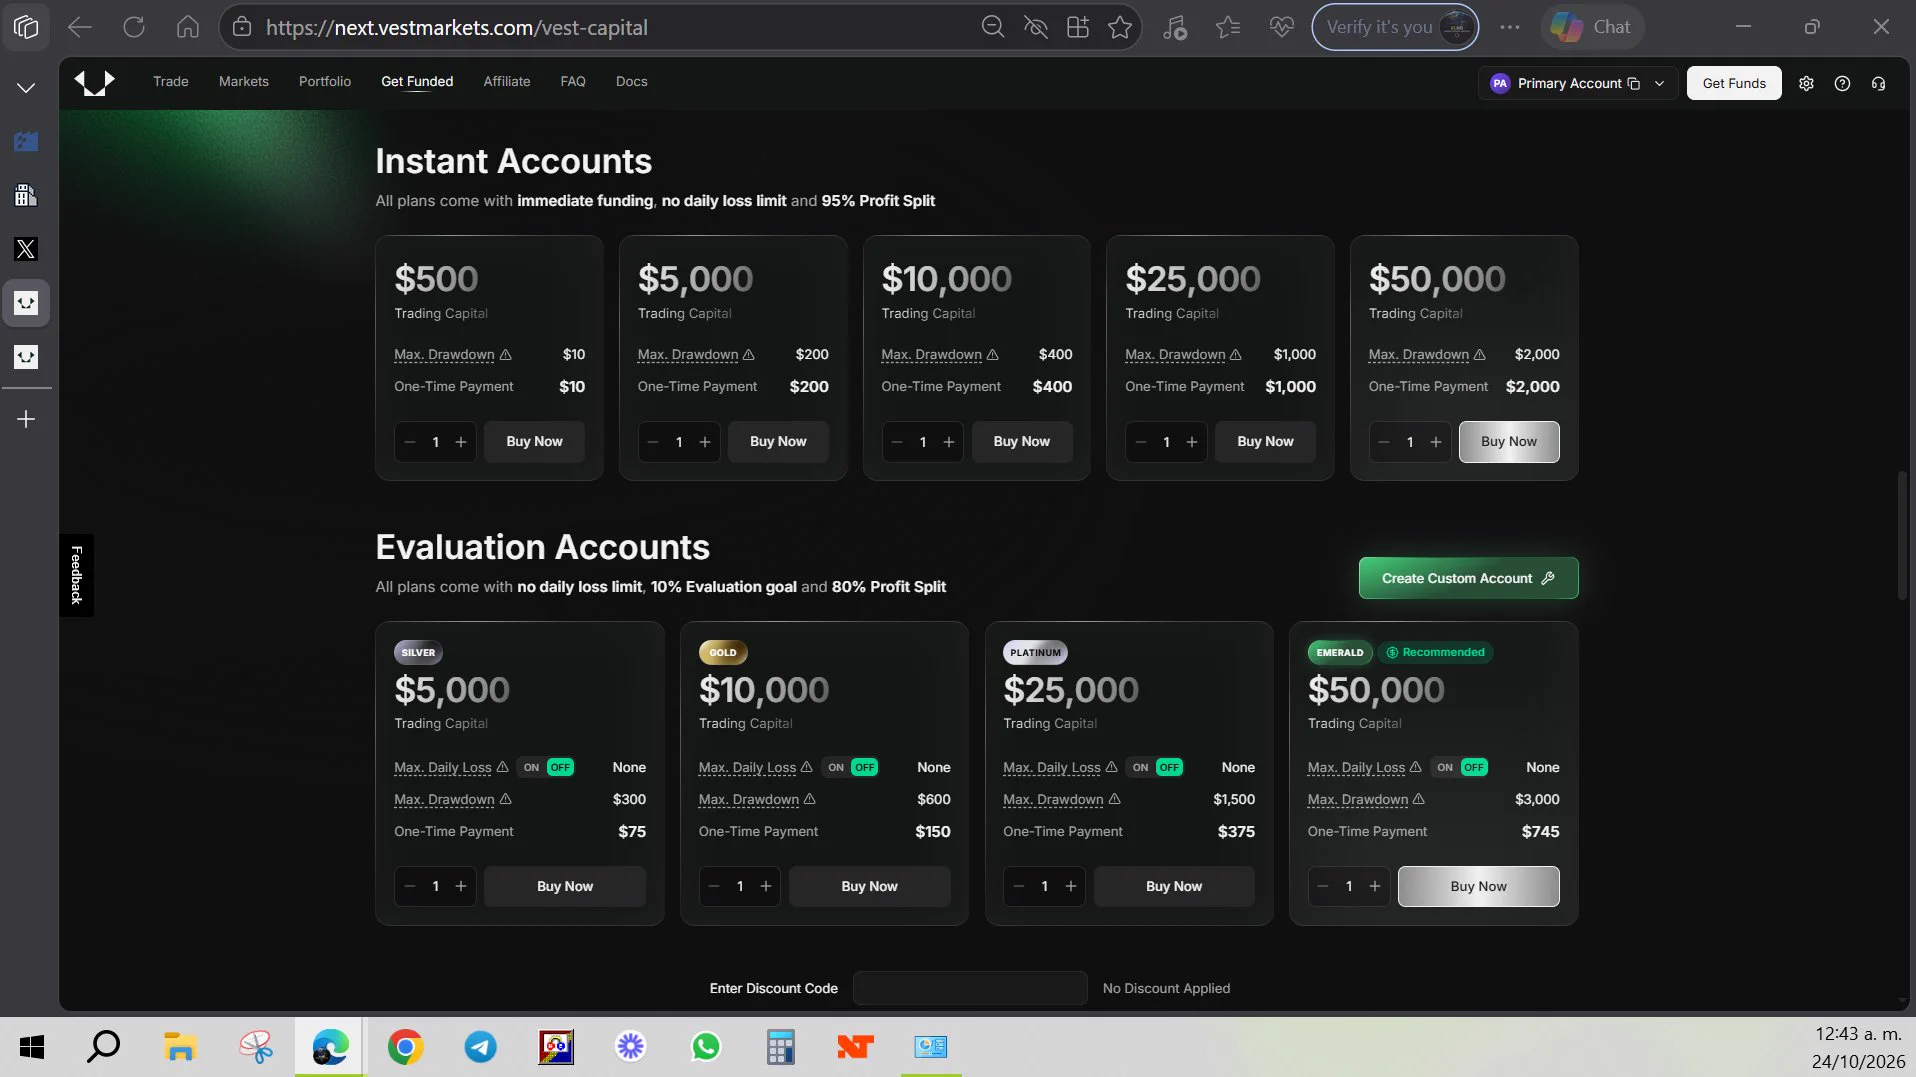Open Windows search in the taskbar
Screen dimensions: 1916x1077
(104, 1047)
